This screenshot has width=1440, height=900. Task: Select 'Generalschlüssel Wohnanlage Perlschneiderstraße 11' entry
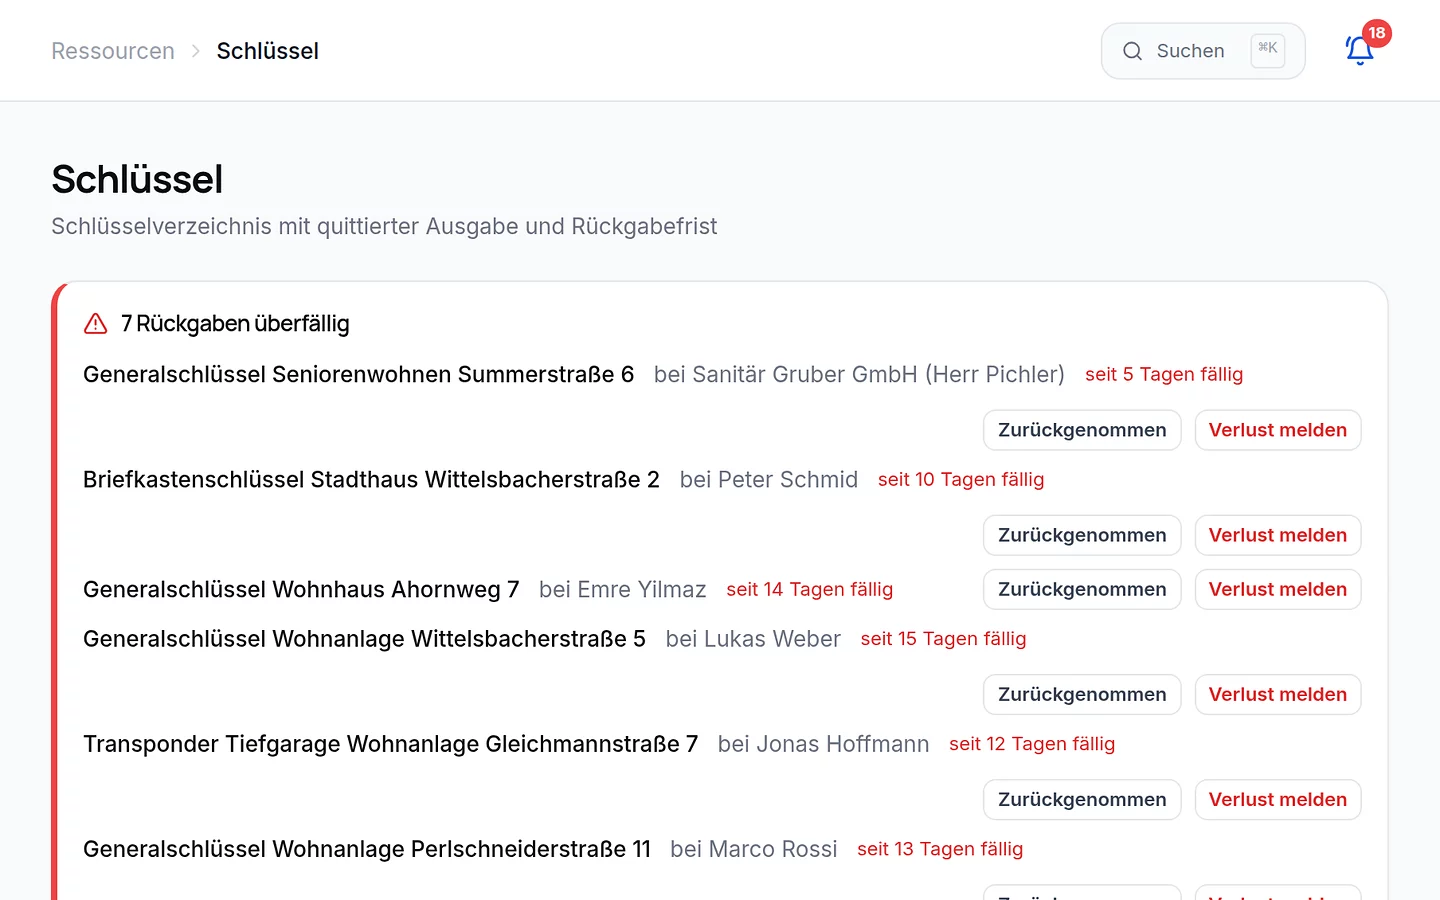pyautogui.click(x=367, y=849)
